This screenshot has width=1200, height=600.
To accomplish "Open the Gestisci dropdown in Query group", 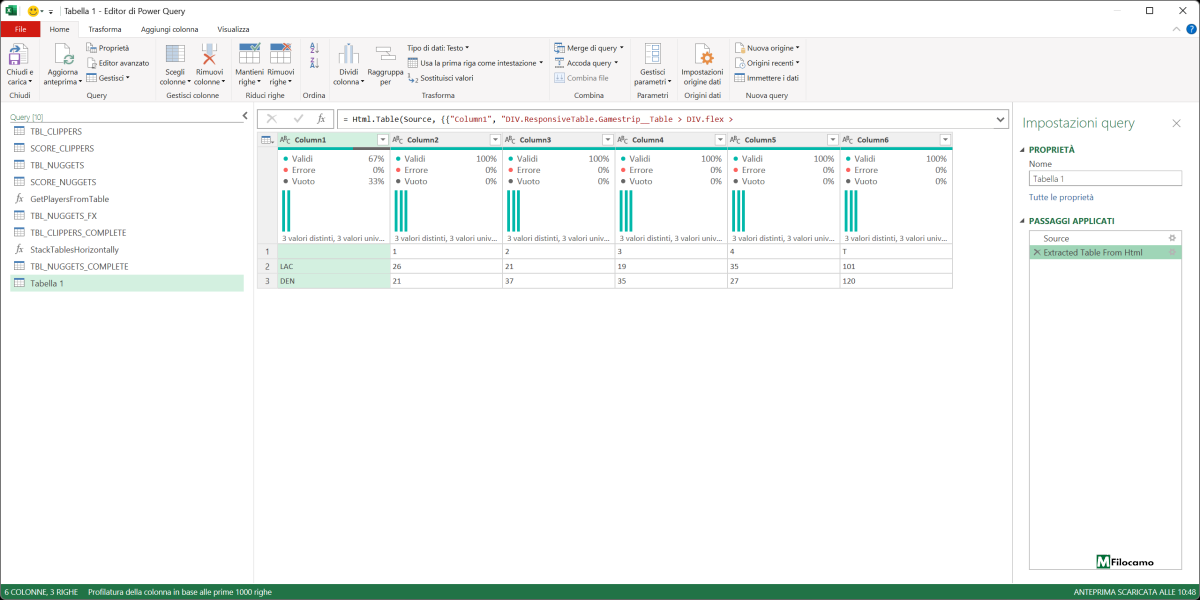I will [x=108, y=77].
